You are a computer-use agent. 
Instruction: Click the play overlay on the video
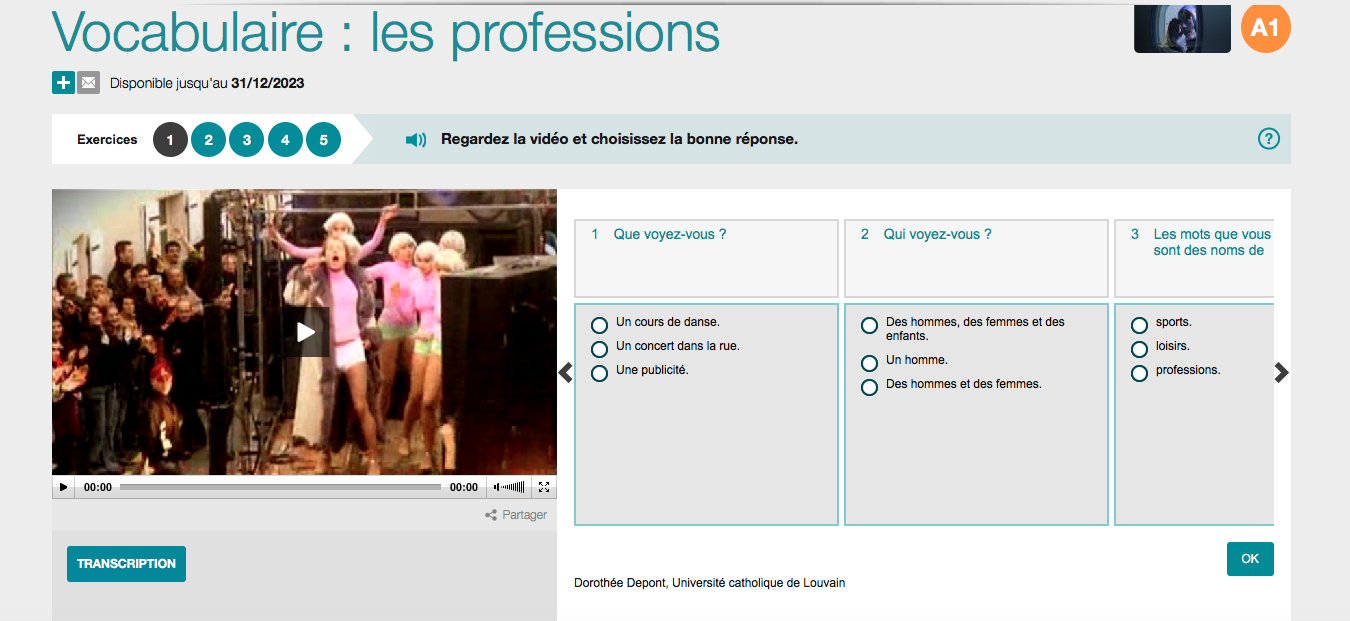[x=305, y=332]
